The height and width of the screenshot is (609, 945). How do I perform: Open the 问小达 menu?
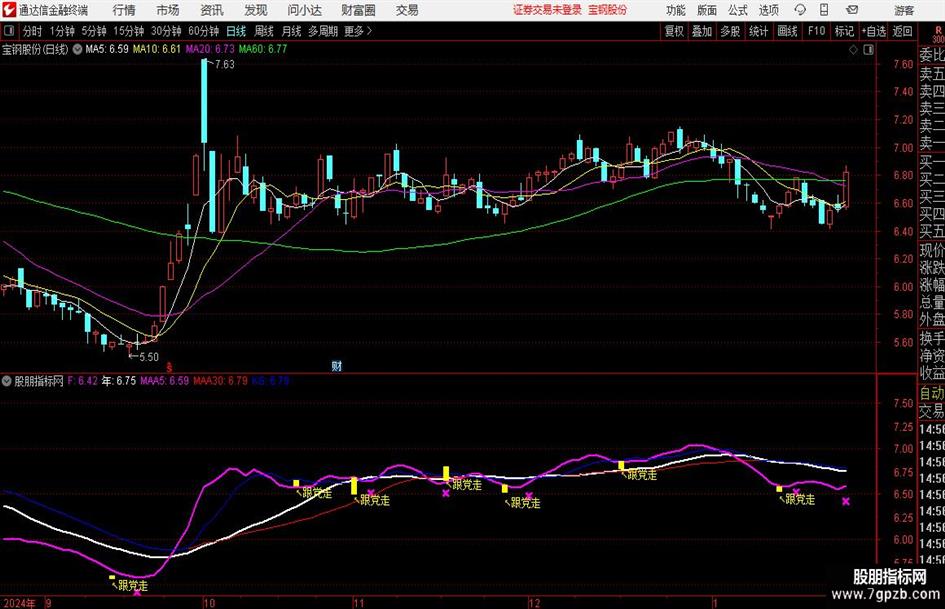(304, 10)
